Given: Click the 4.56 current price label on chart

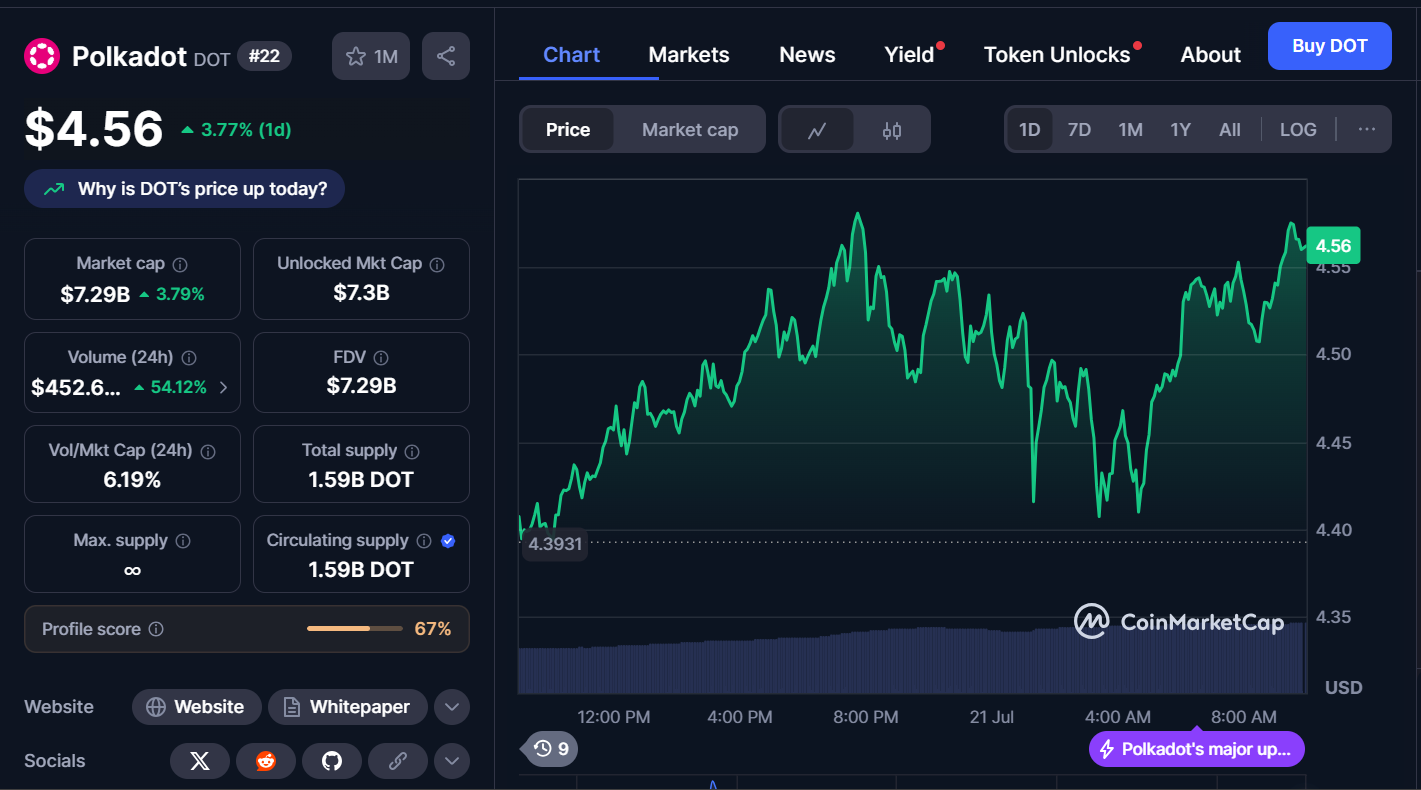Looking at the screenshot, I should click(x=1333, y=246).
